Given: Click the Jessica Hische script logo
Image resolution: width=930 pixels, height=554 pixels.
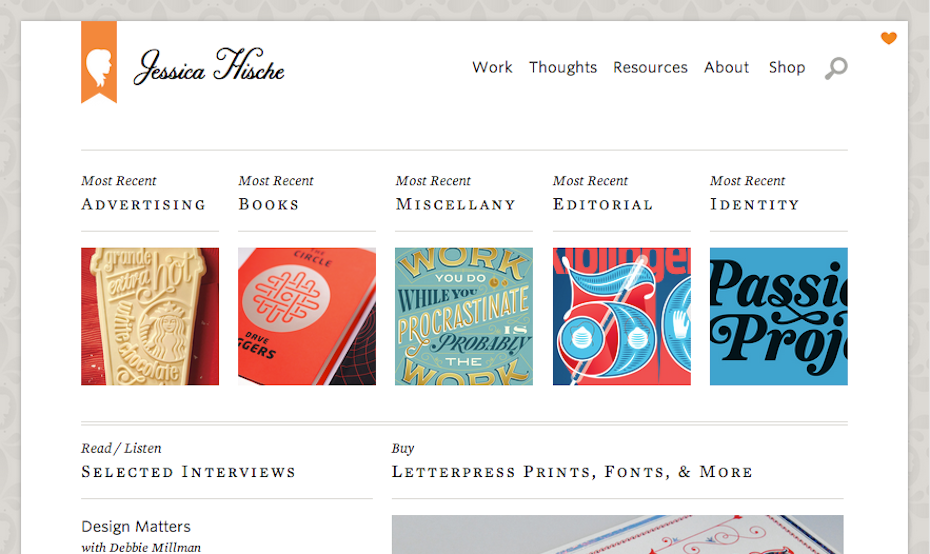Looking at the screenshot, I should tap(209, 66).
